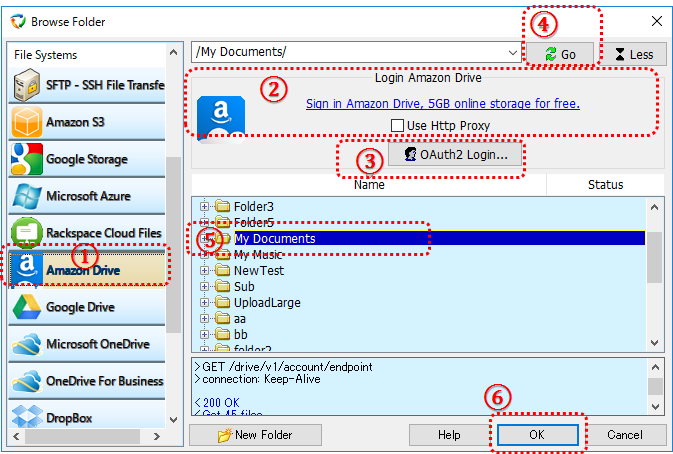This screenshot has height=454, width=673.
Task: Click folder tree scroll-up arrow
Action: coord(655,207)
